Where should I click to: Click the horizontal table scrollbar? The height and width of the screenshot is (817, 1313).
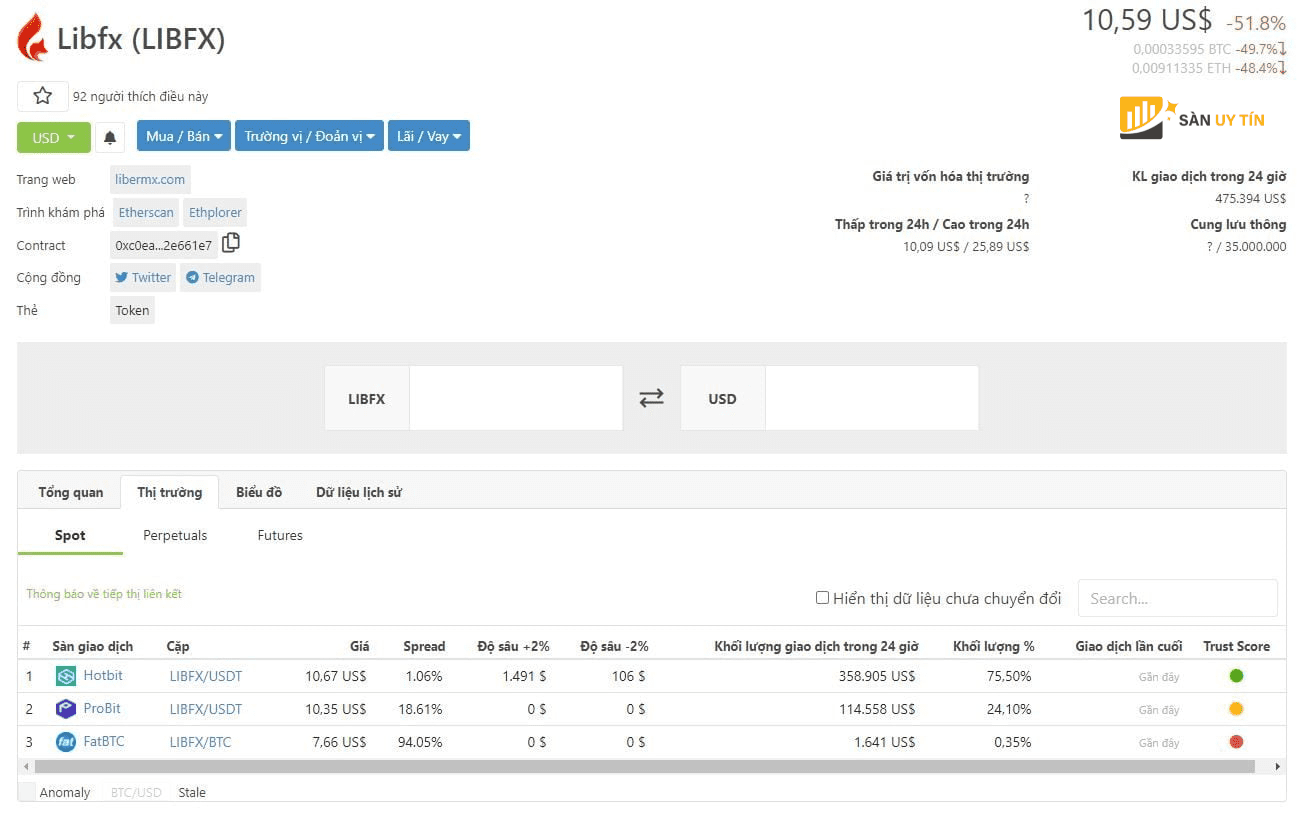point(644,767)
